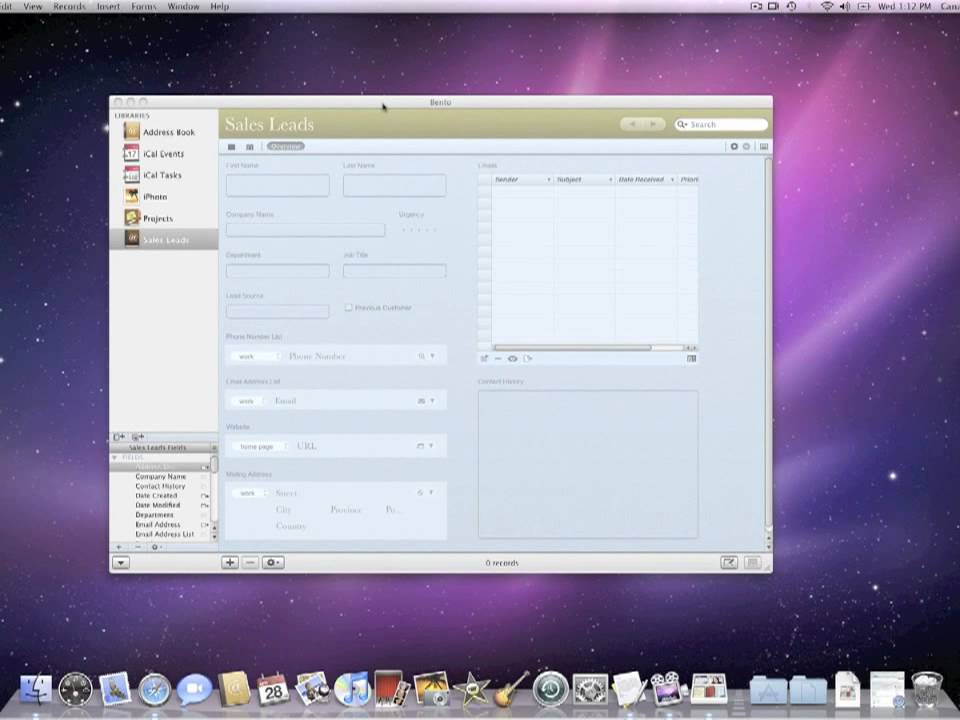Sort by Date Received column header
The width and height of the screenshot is (960, 720).
pyautogui.click(x=645, y=179)
